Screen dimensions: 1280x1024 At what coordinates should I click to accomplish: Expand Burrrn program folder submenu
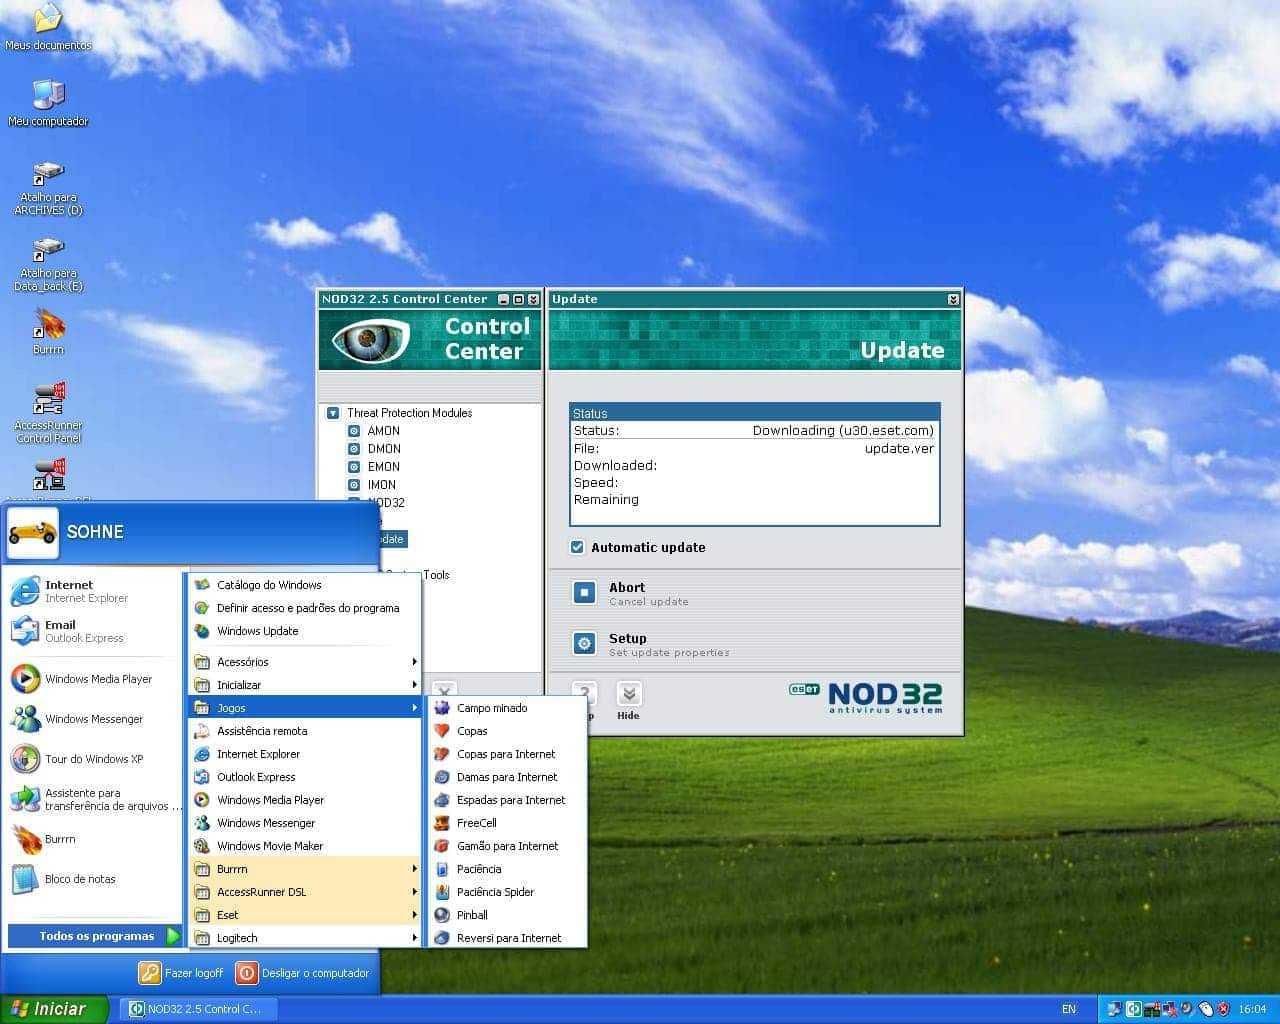click(305, 869)
